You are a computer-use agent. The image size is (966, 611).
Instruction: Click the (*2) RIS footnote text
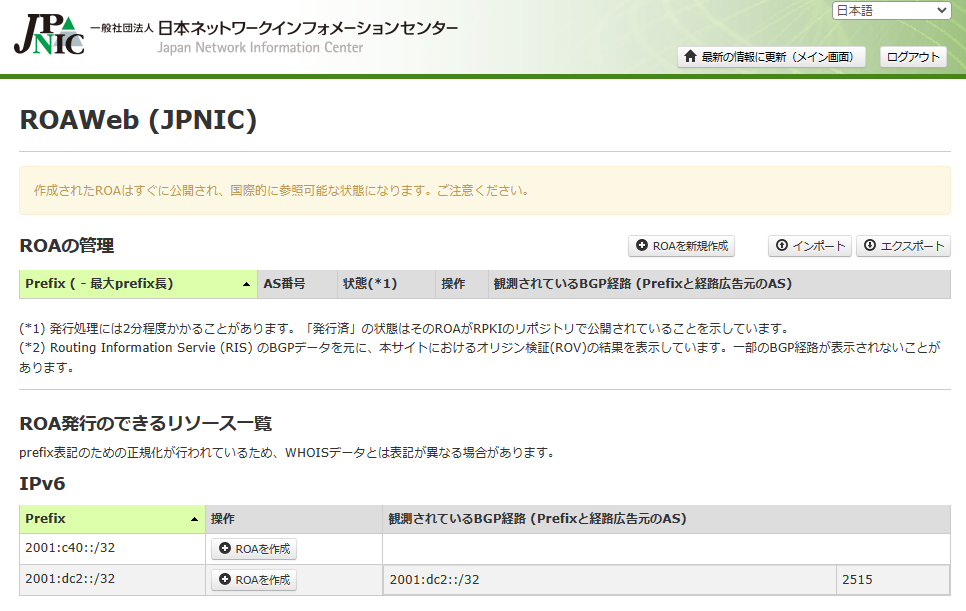click(x=480, y=357)
